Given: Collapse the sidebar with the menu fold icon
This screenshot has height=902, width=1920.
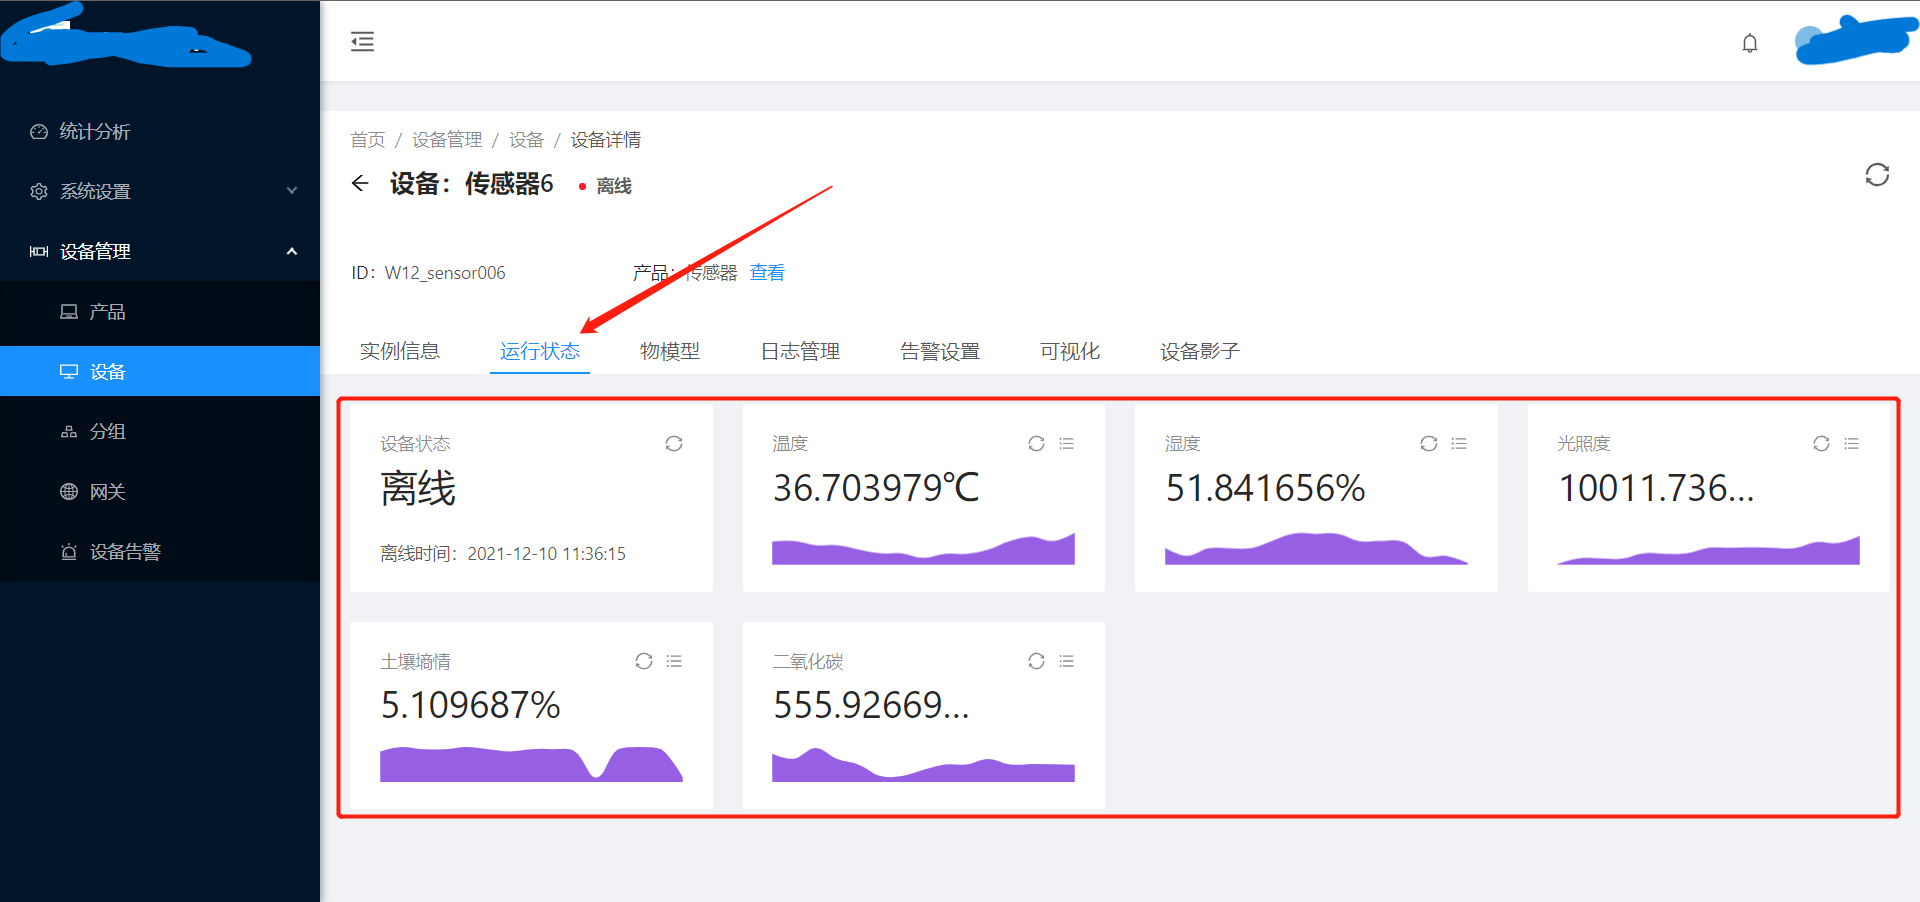Looking at the screenshot, I should tap(362, 41).
